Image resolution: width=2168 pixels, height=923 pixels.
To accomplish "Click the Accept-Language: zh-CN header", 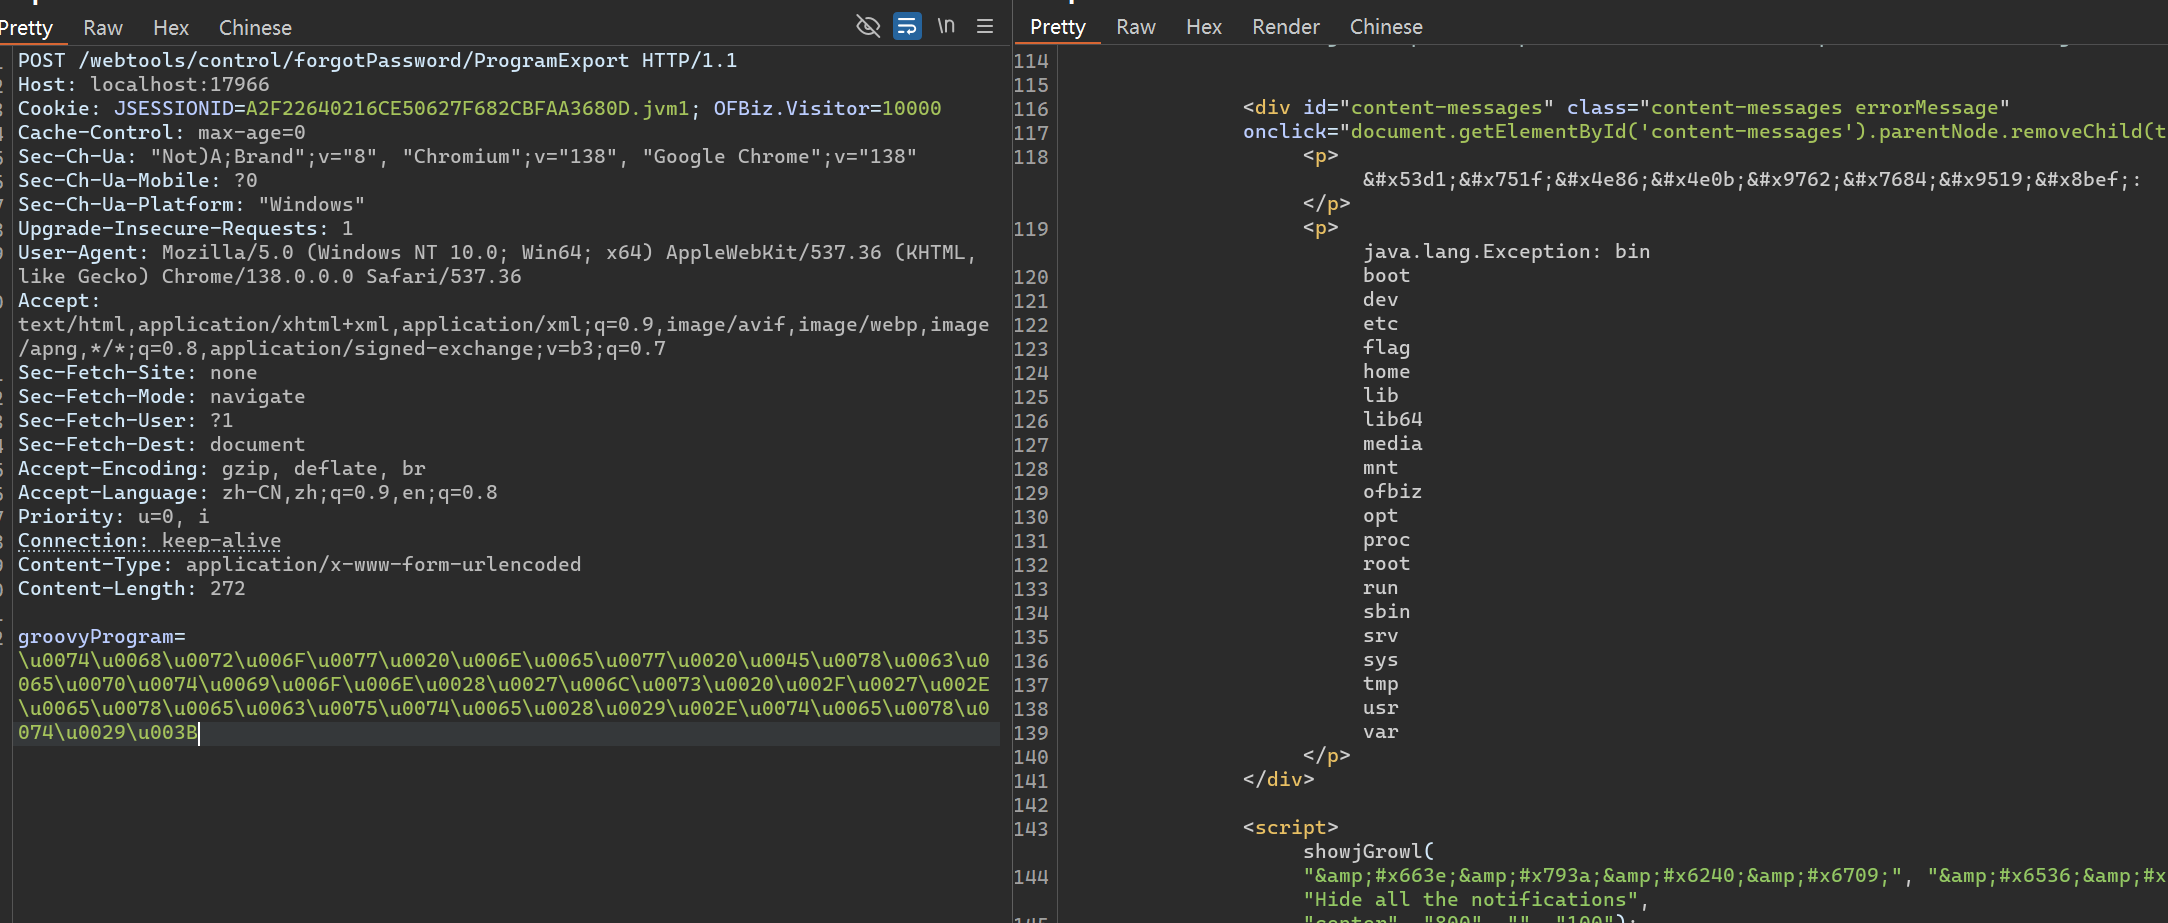I will tap(257, 493).
